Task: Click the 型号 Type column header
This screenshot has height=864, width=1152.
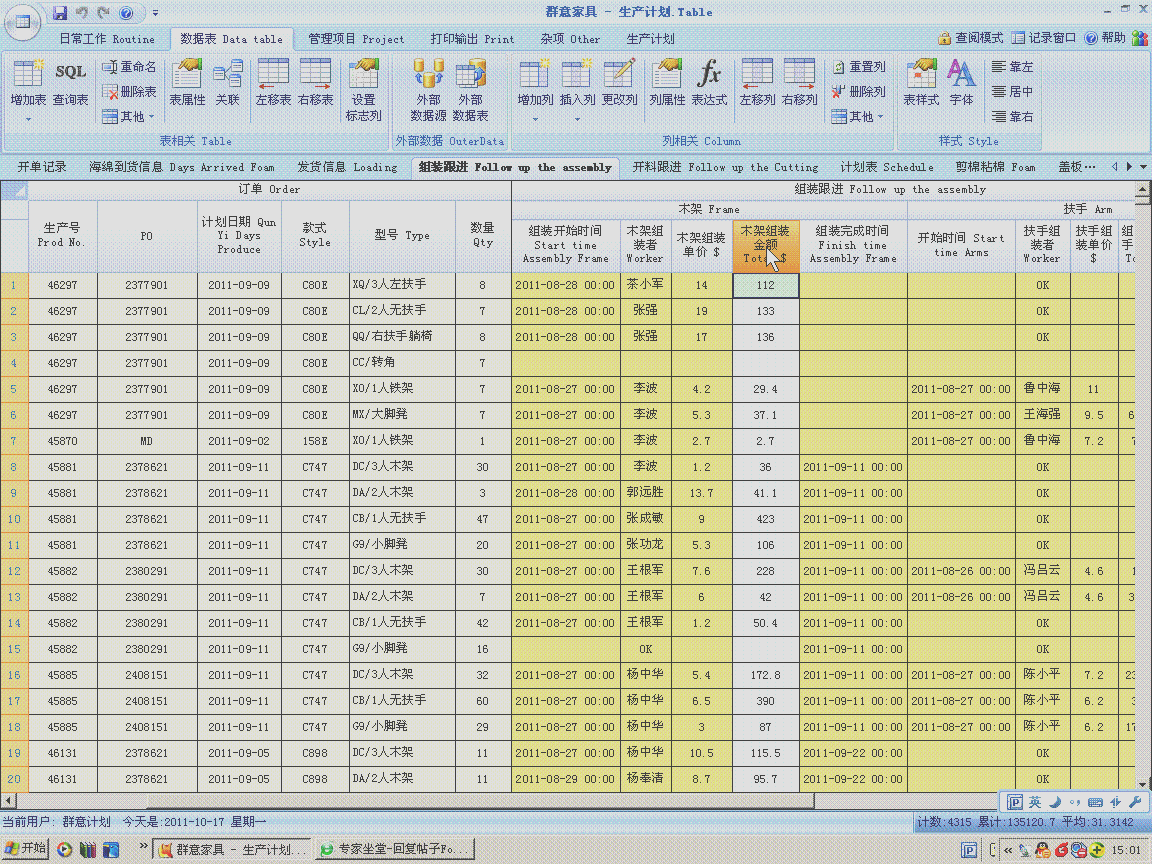Action: tap(402, 236)
